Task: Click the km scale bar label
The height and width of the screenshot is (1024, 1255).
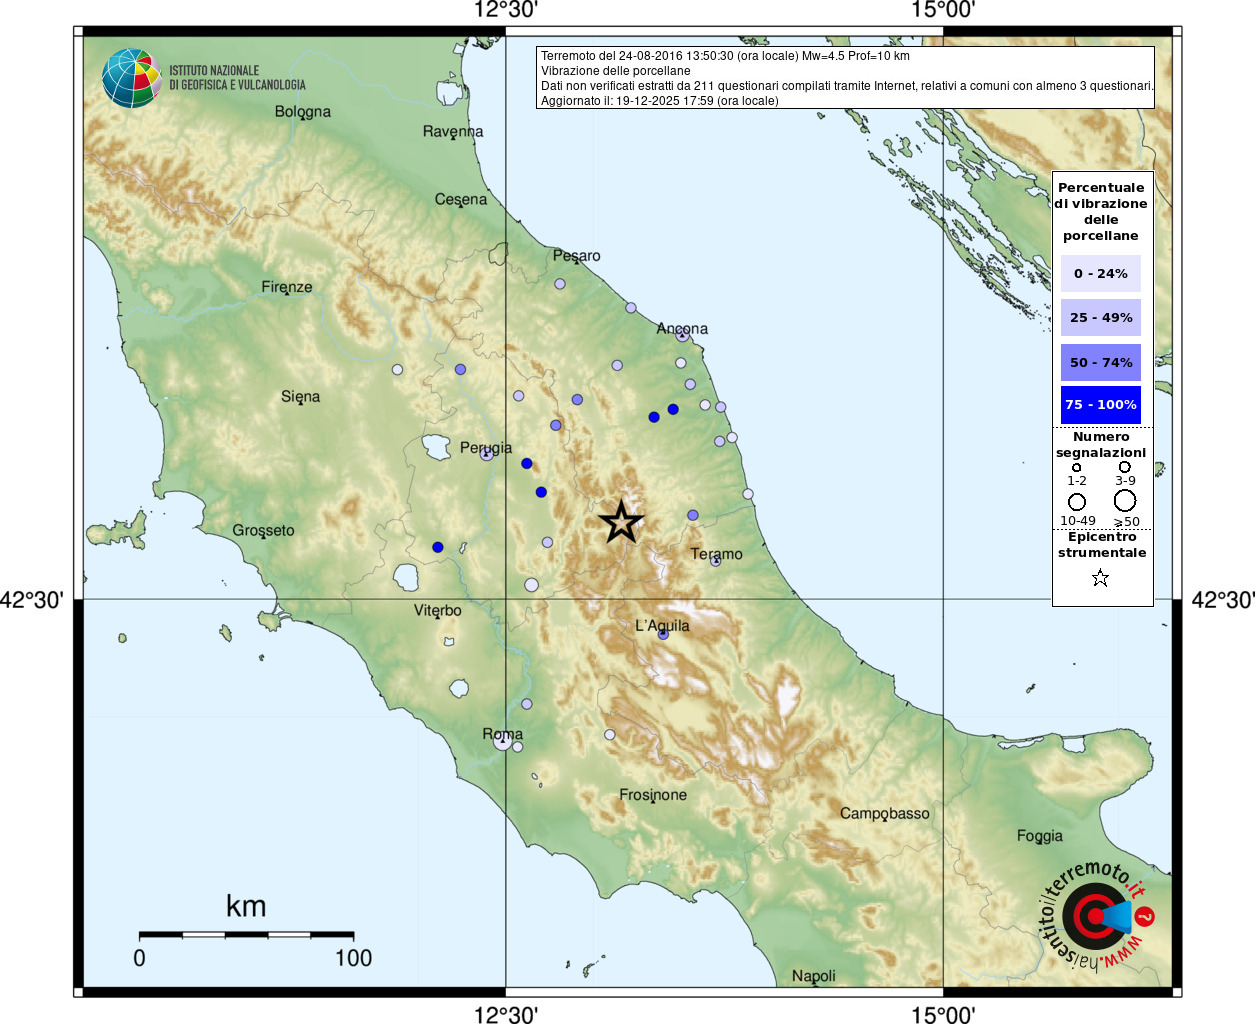Action: [x=246, y=906]
